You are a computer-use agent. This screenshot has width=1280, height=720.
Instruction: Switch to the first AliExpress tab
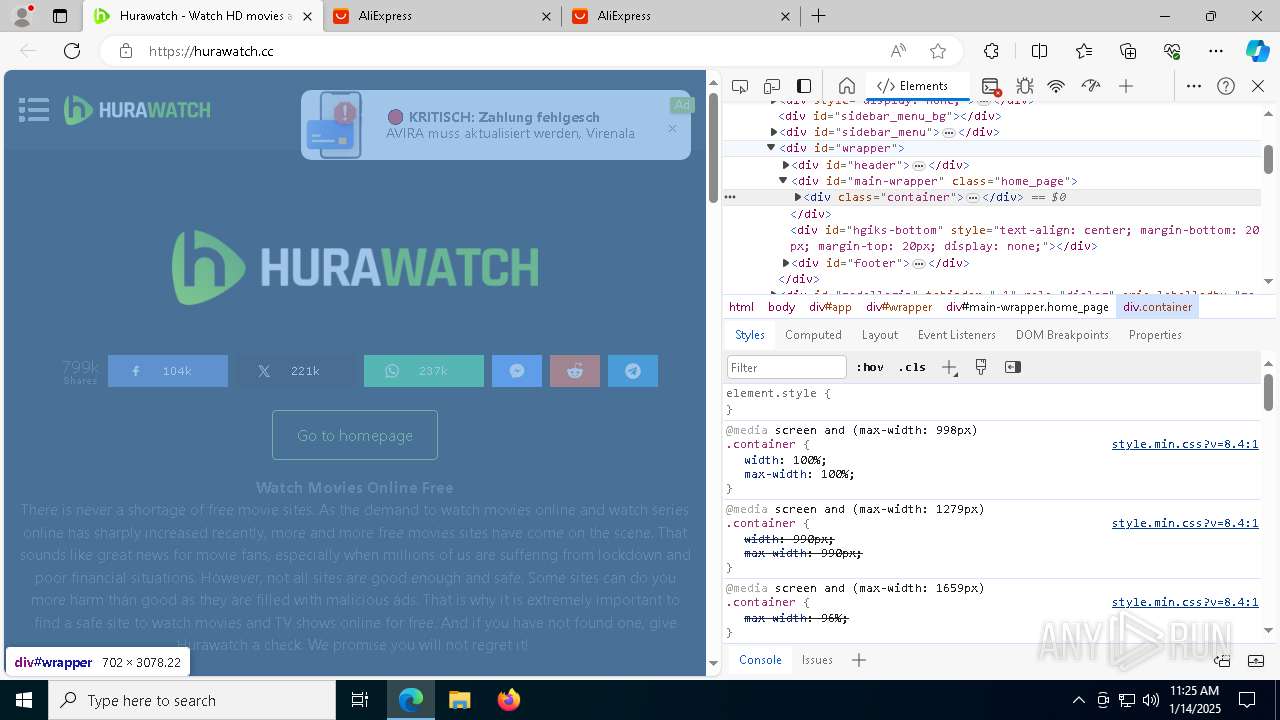(x=441, y=16)
